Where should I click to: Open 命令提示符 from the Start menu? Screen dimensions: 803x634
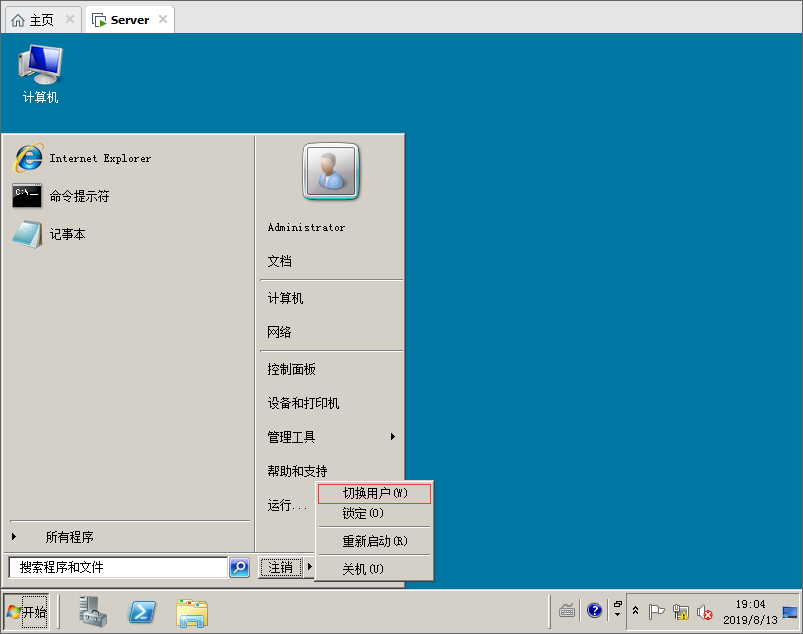79,196
